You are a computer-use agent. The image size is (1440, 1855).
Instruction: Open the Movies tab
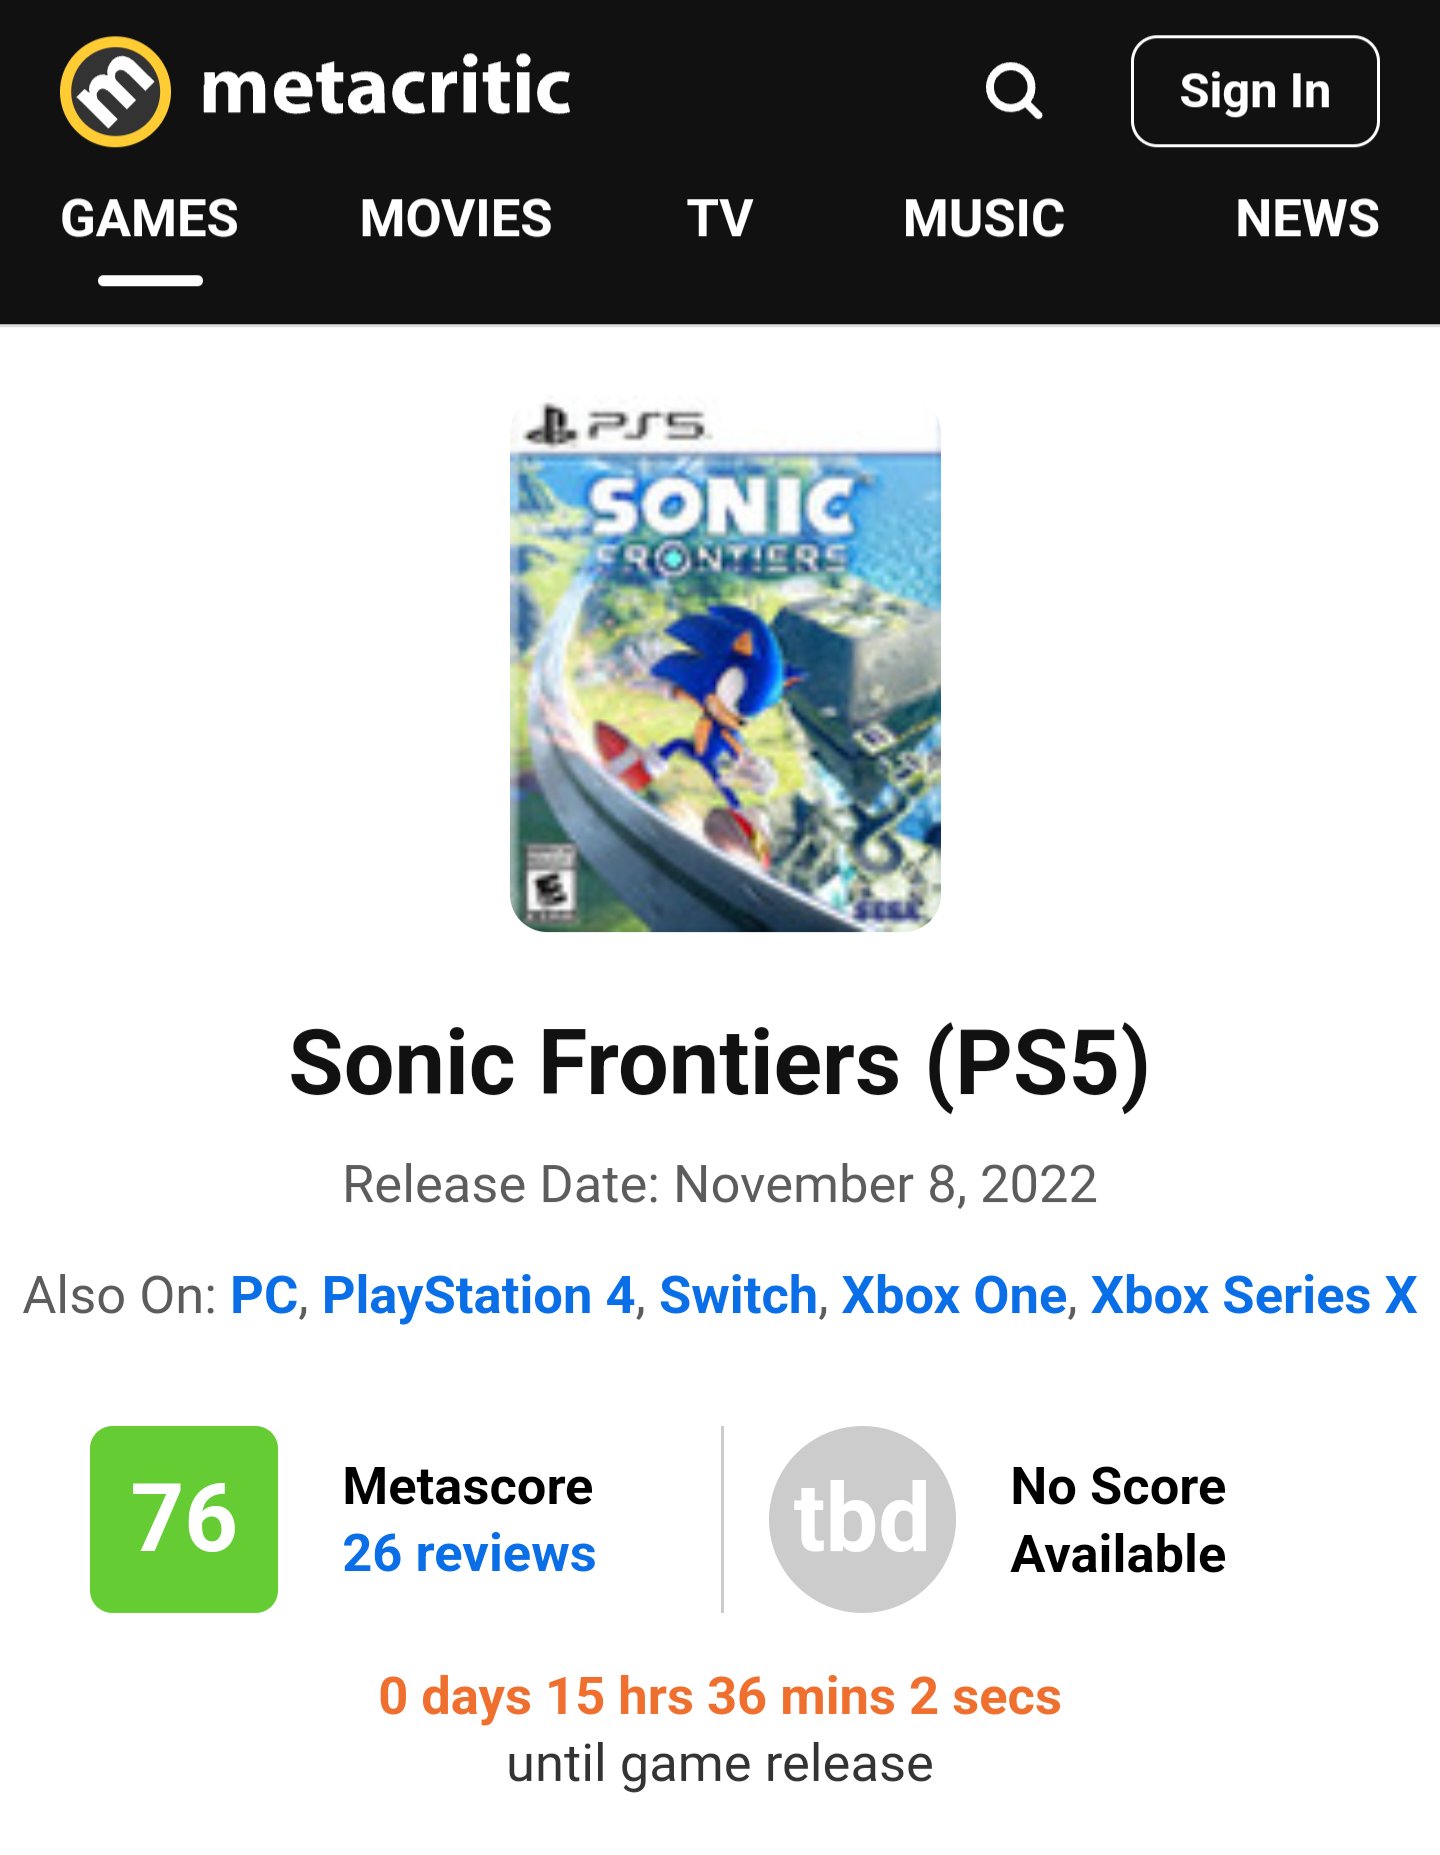pyautogui.click(x=456, y=218)
